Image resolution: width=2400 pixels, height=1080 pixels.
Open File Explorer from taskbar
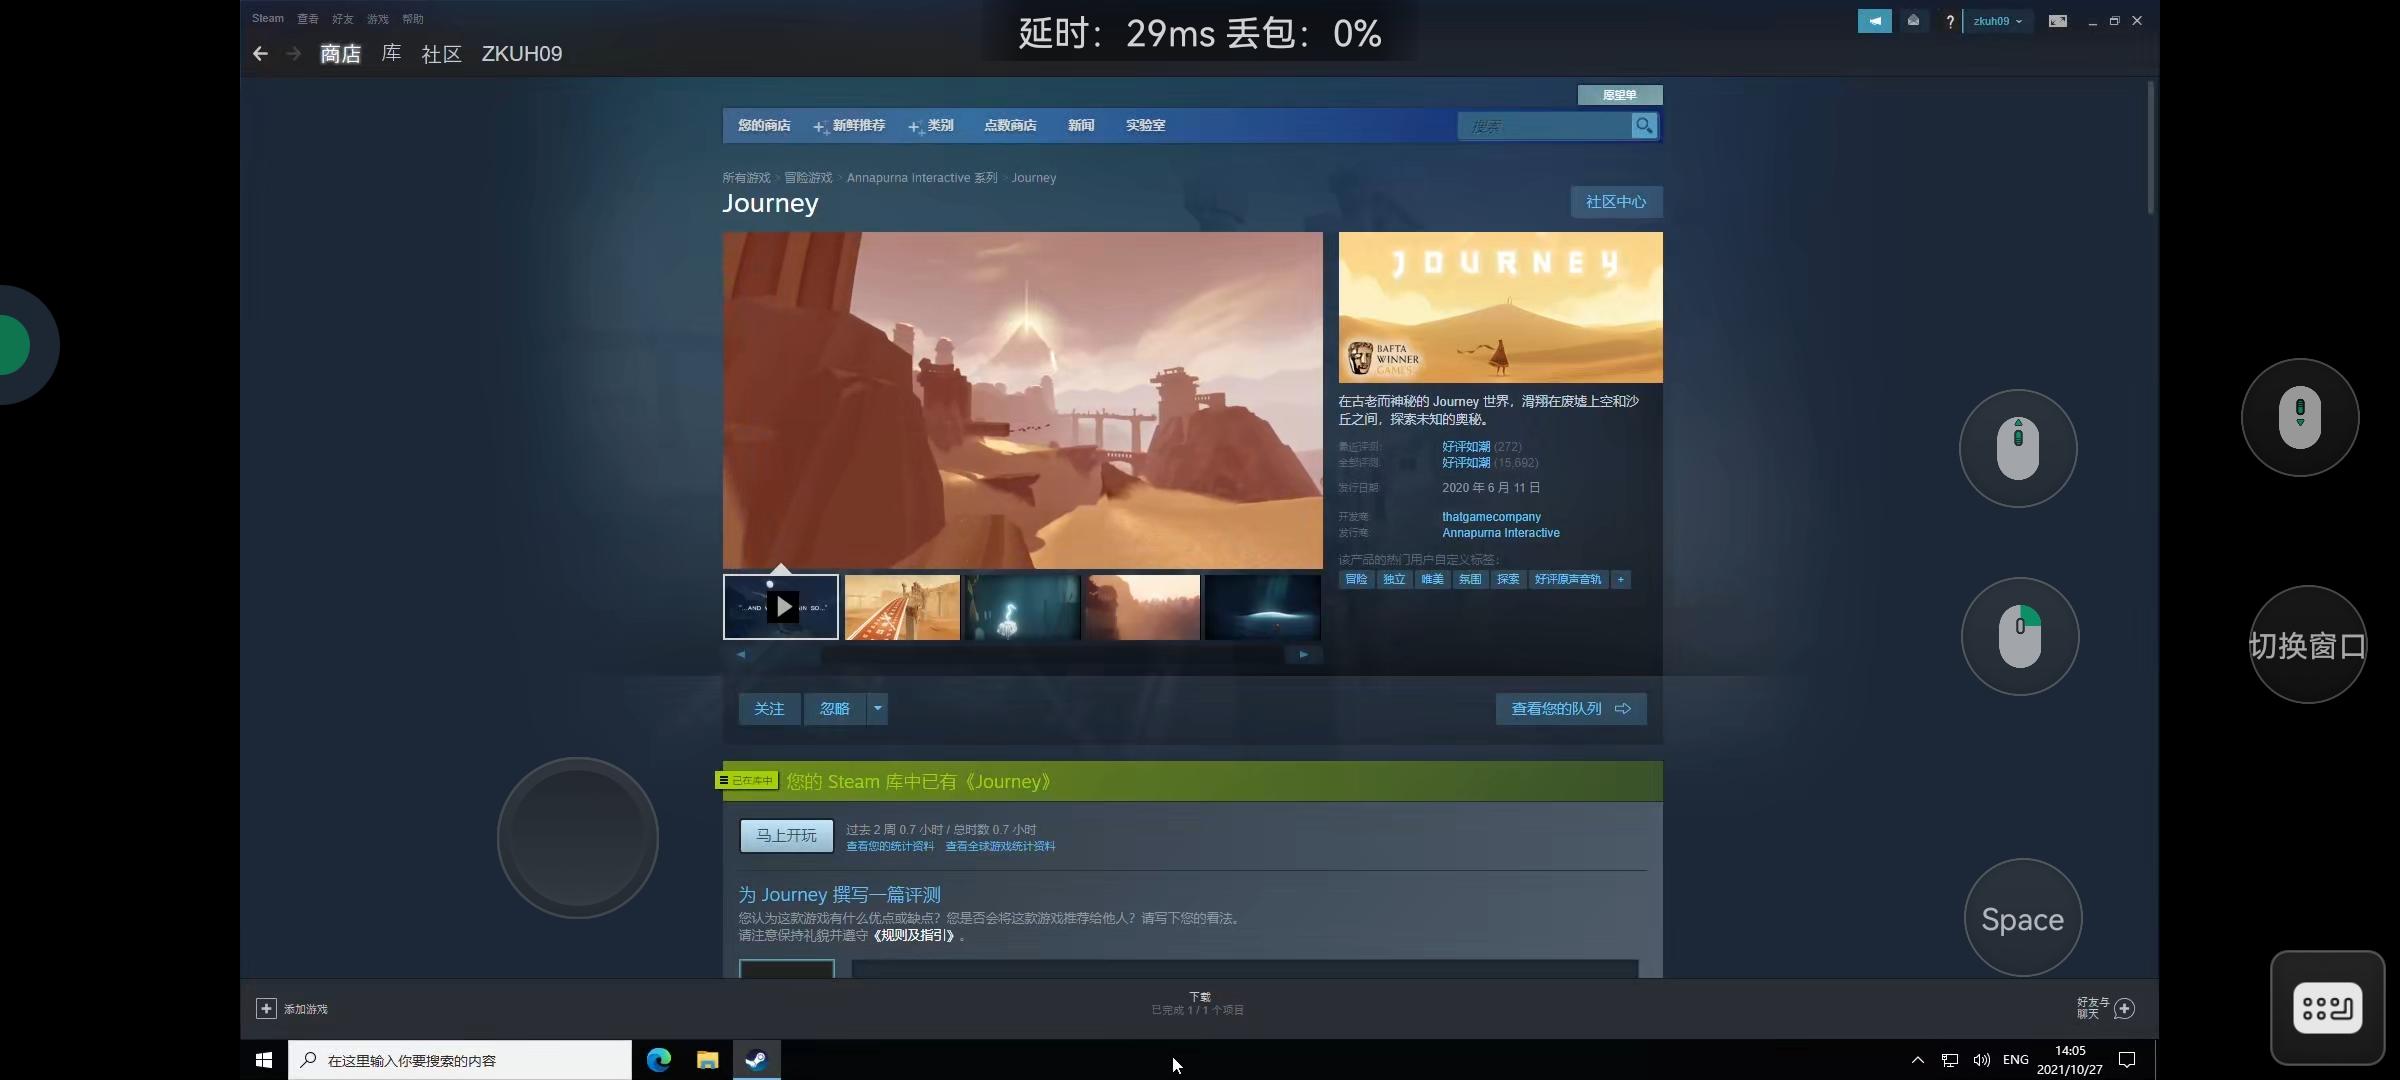708,1060
